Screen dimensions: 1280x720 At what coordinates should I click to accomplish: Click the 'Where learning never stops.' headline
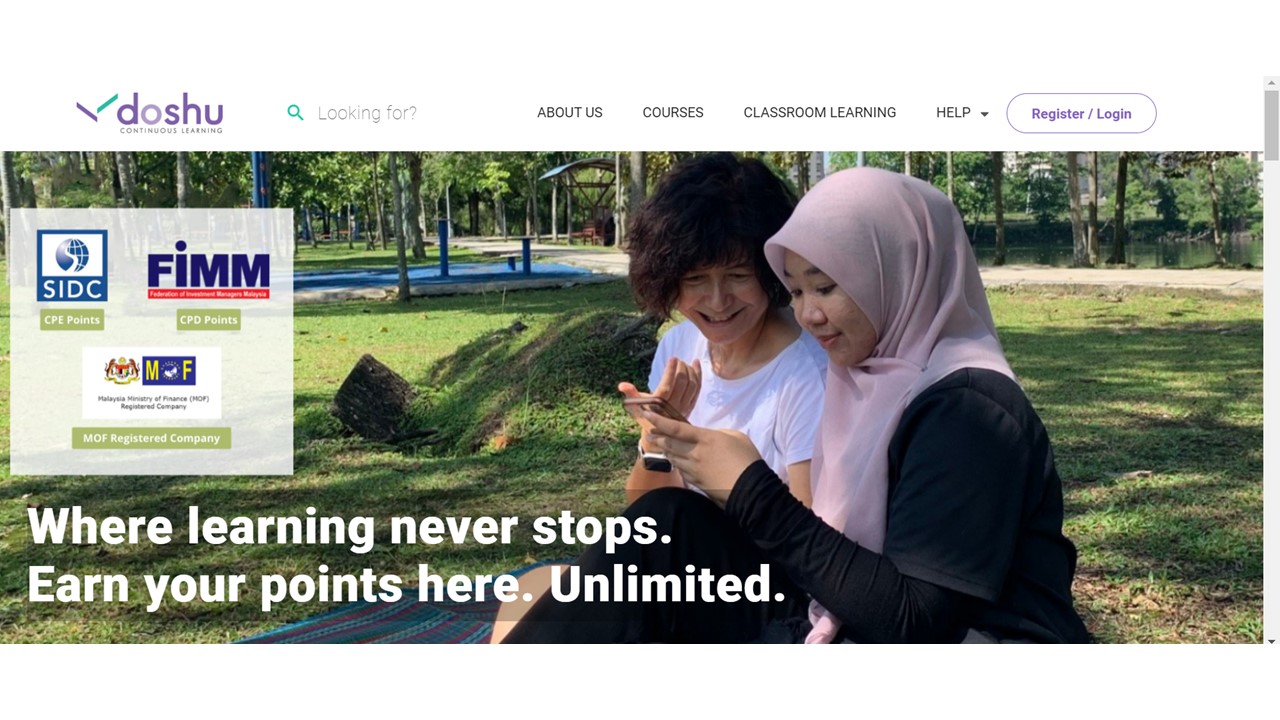point(350,526)
